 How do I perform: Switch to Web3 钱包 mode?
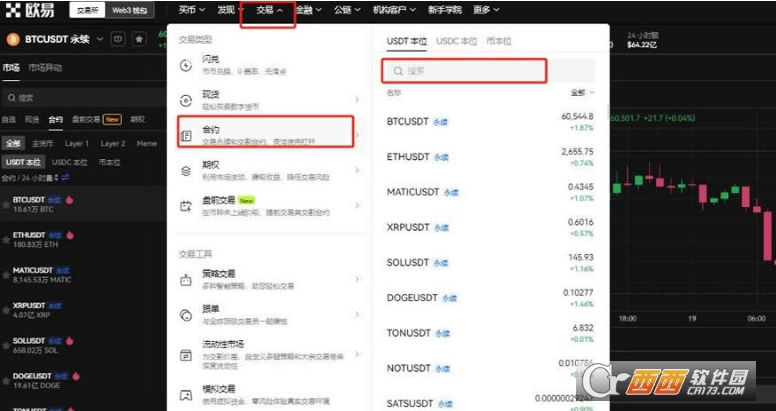point(127,11)
